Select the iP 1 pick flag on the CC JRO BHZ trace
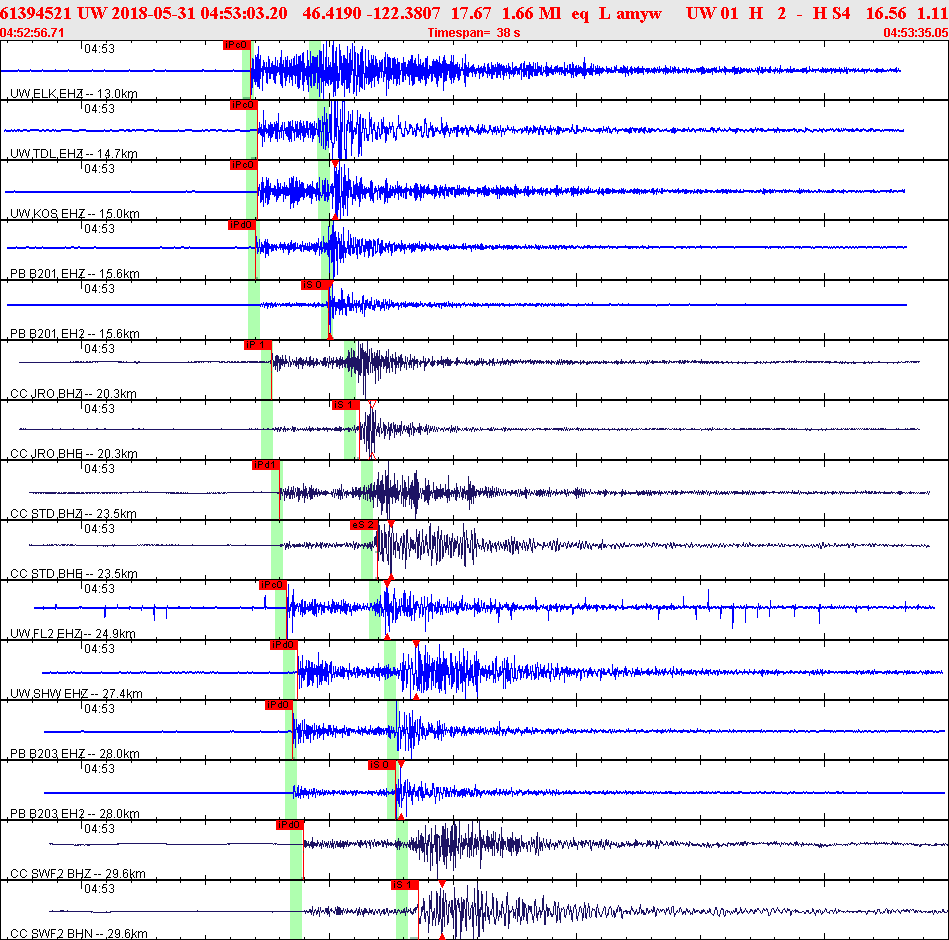949x940 pixels. pos(257,345)
